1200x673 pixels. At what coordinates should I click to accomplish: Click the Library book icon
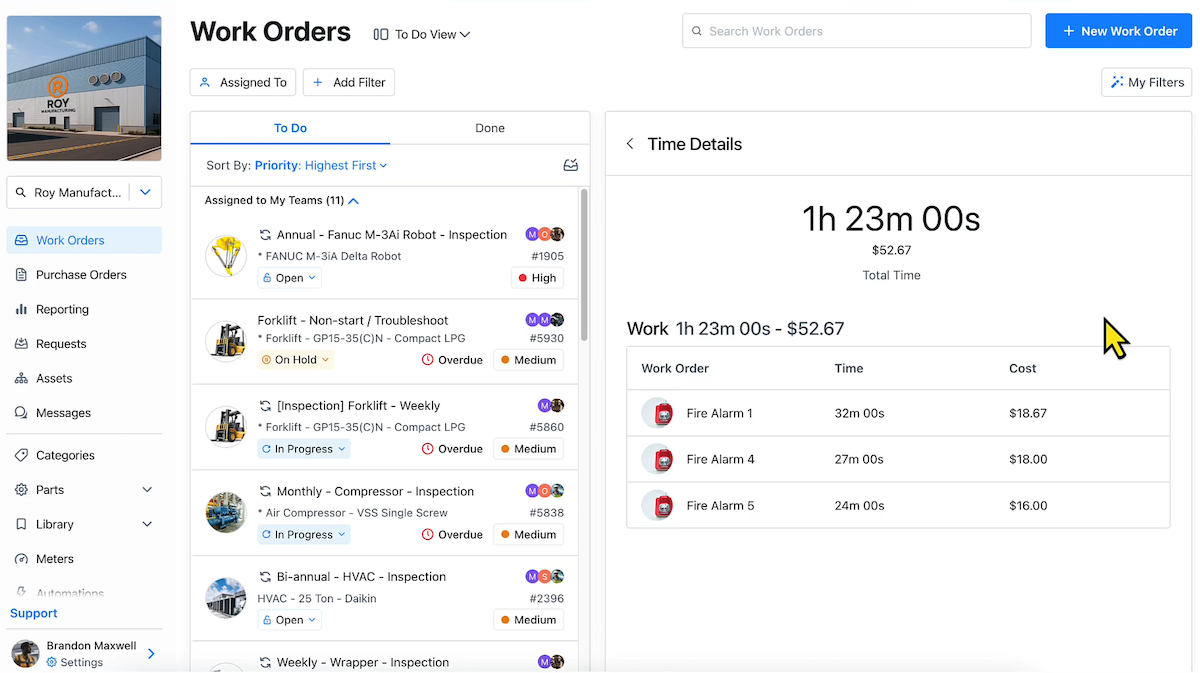point(21,524)
